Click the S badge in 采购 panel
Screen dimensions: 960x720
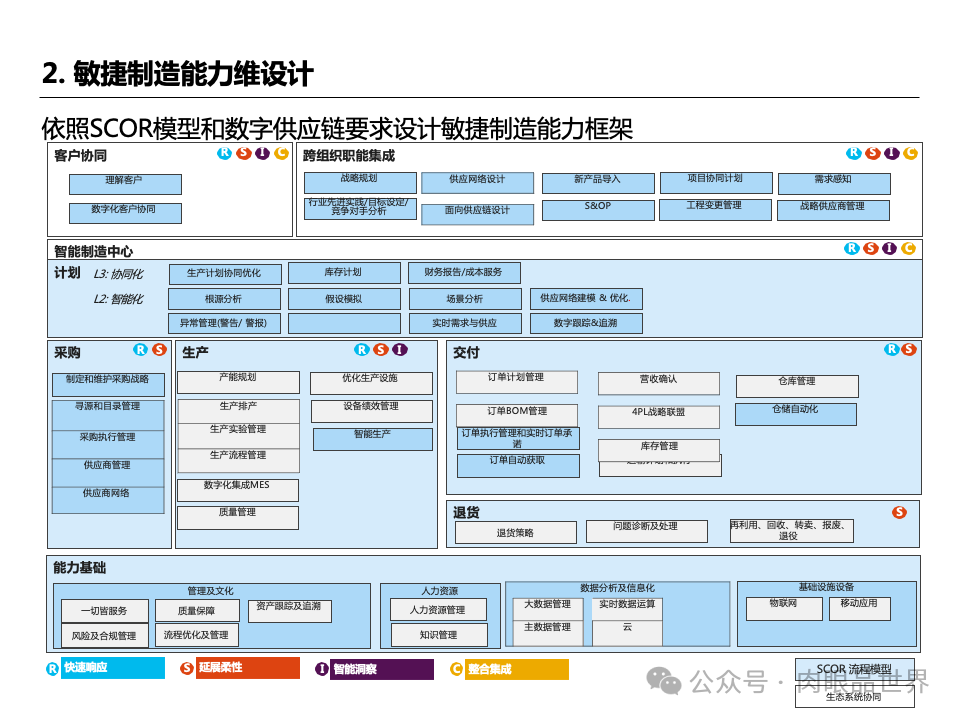[x=160, y=350]
